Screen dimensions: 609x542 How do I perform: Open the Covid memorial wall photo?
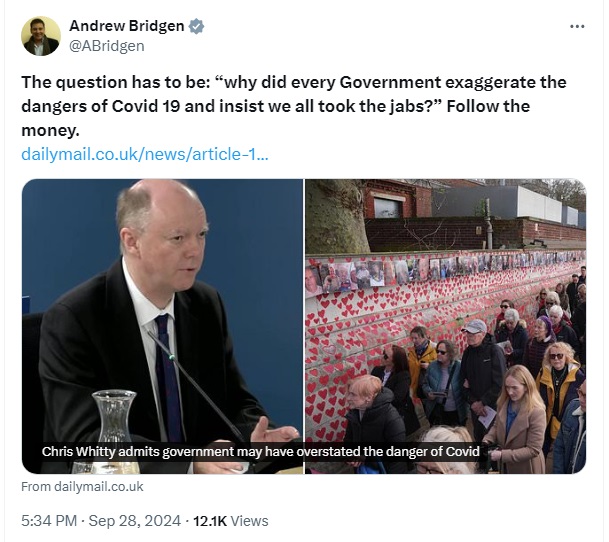click(x=445, y=326)
